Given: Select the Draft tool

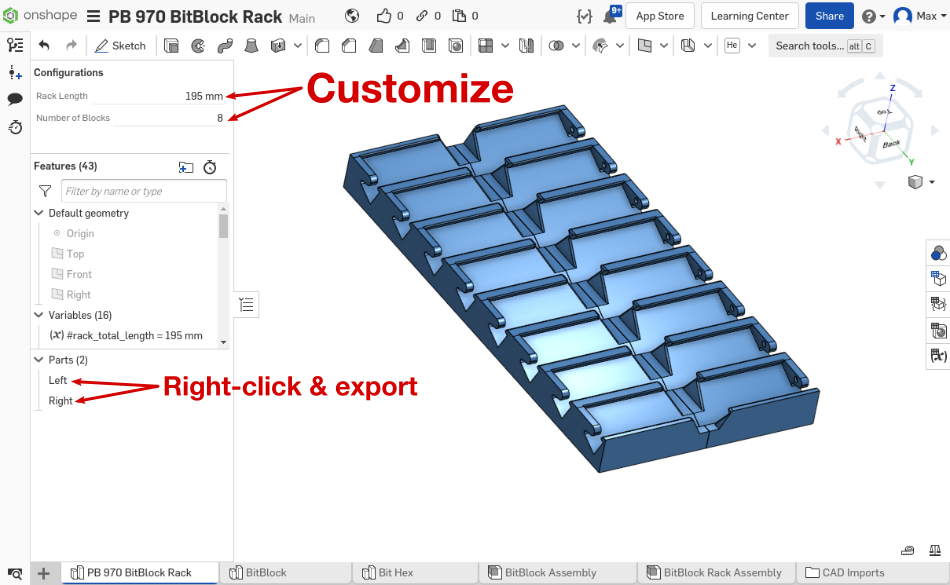Looking at the screenshot, I should 376,45.
